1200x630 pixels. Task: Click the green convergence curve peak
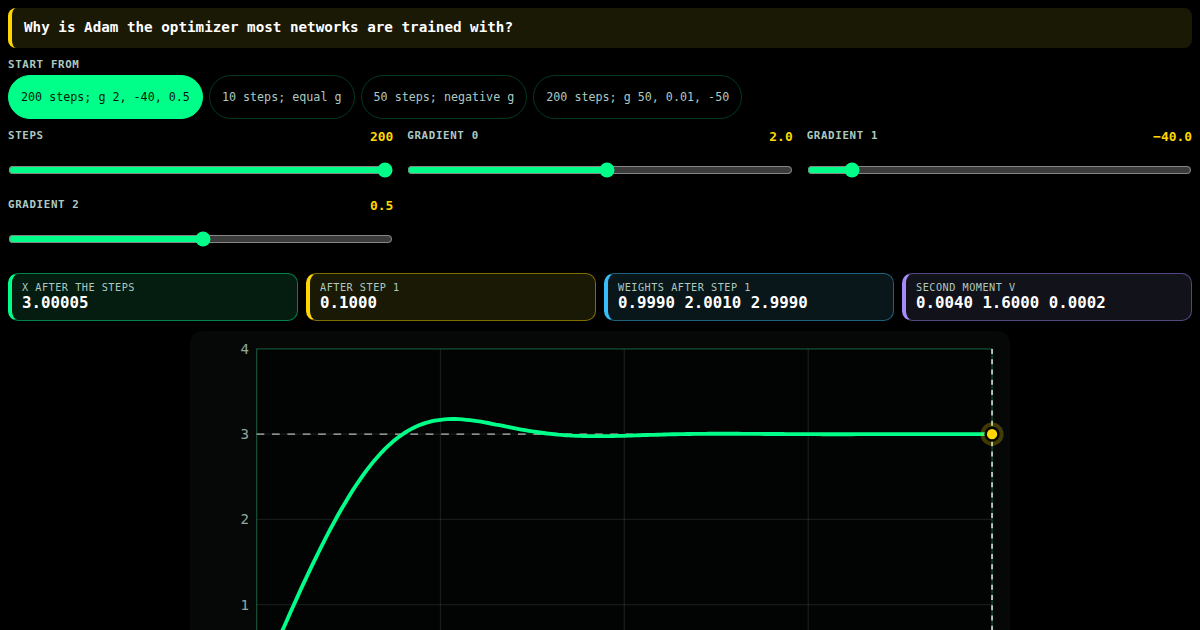click(x=452, y=418)
